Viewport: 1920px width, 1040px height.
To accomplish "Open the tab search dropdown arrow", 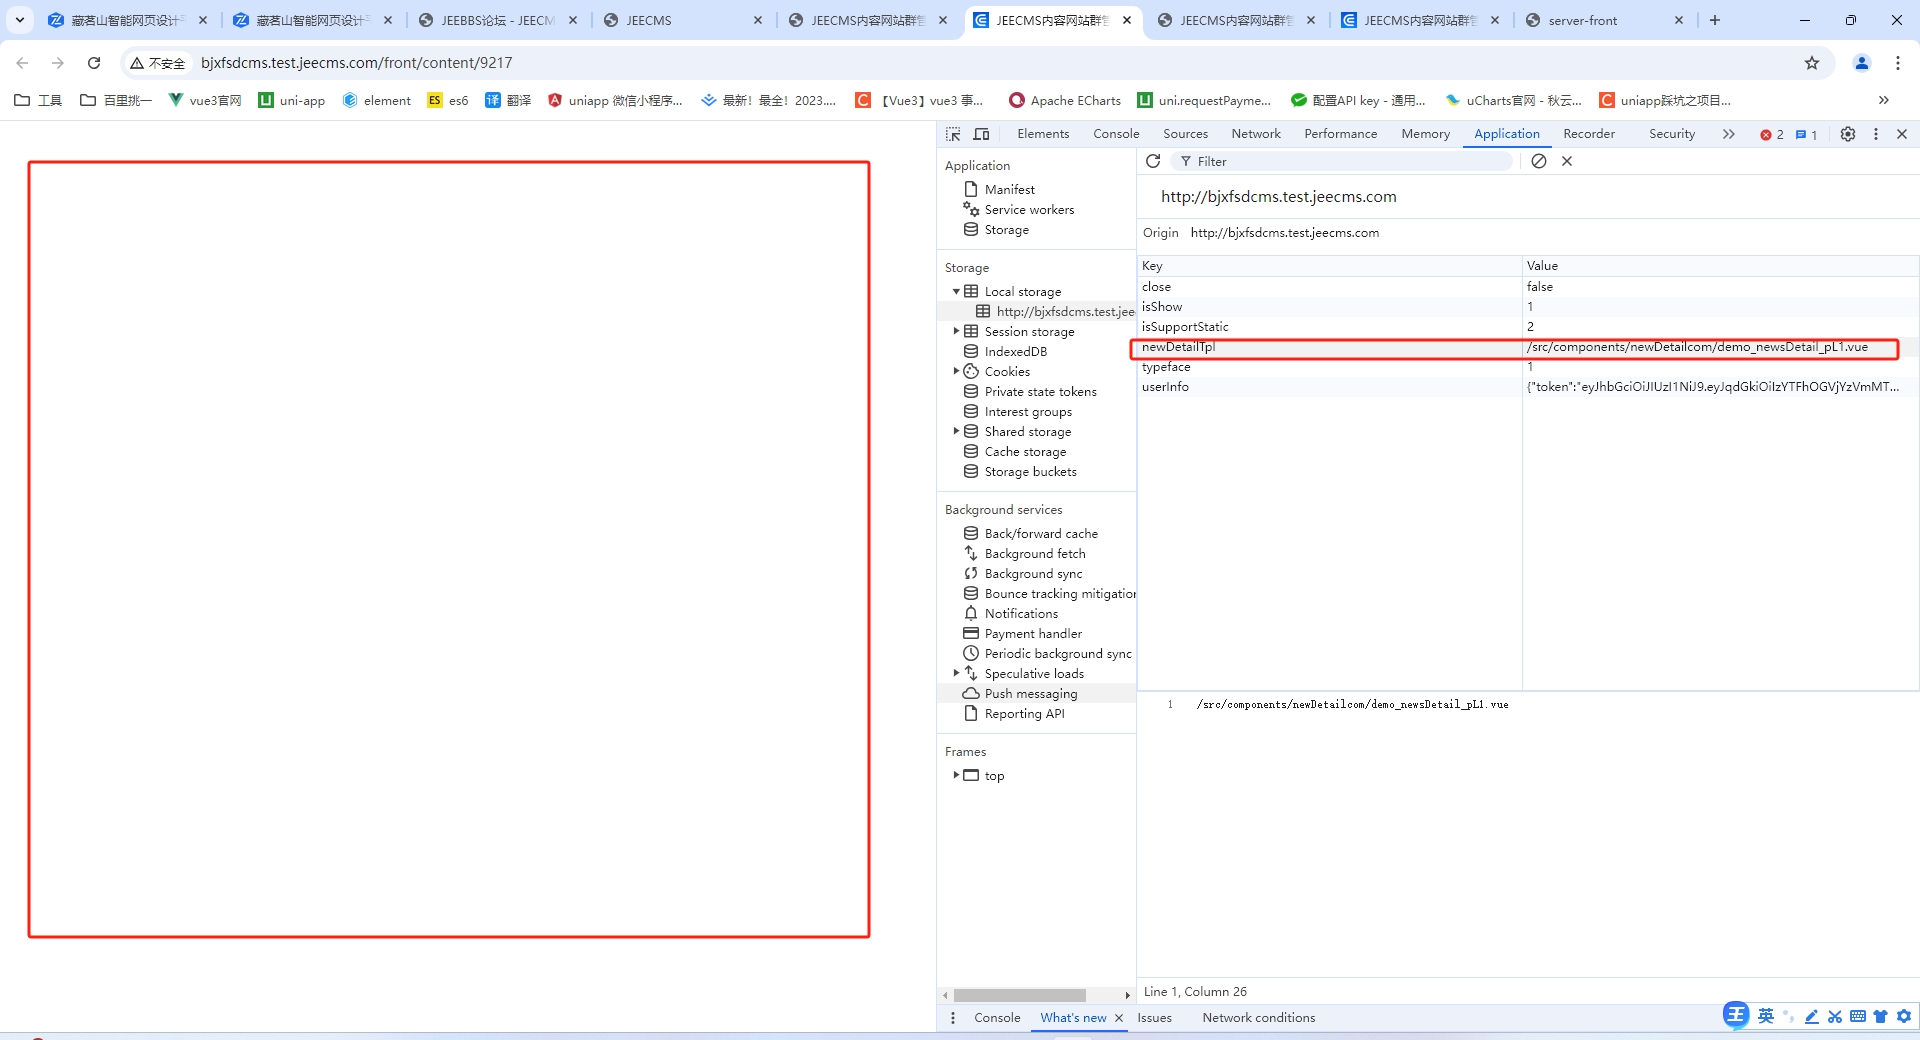I will pos(20,20).
